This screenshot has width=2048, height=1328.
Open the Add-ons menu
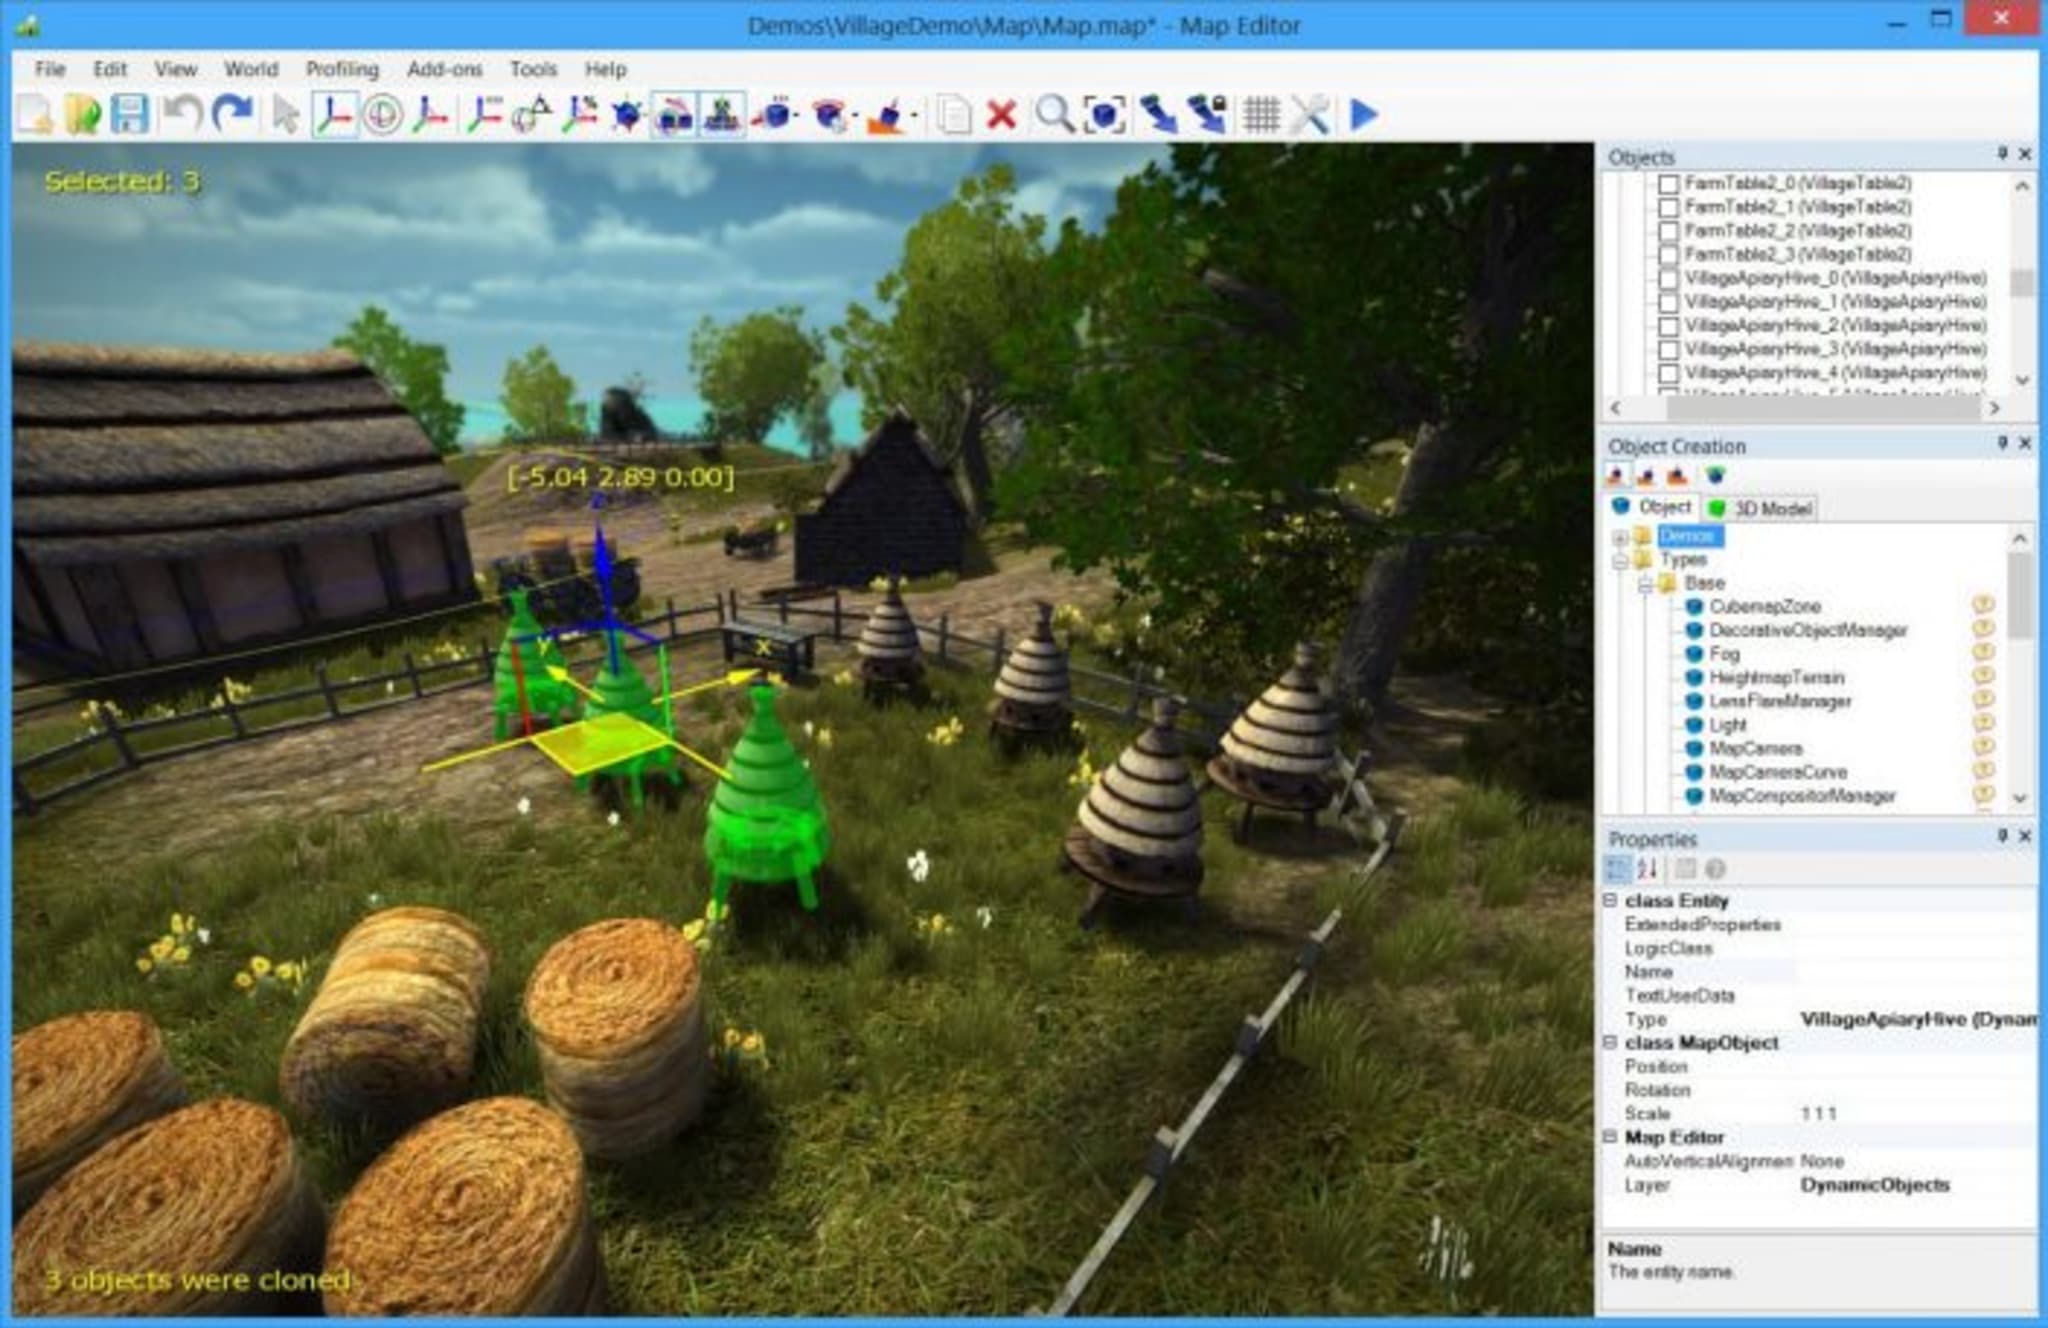445,69
